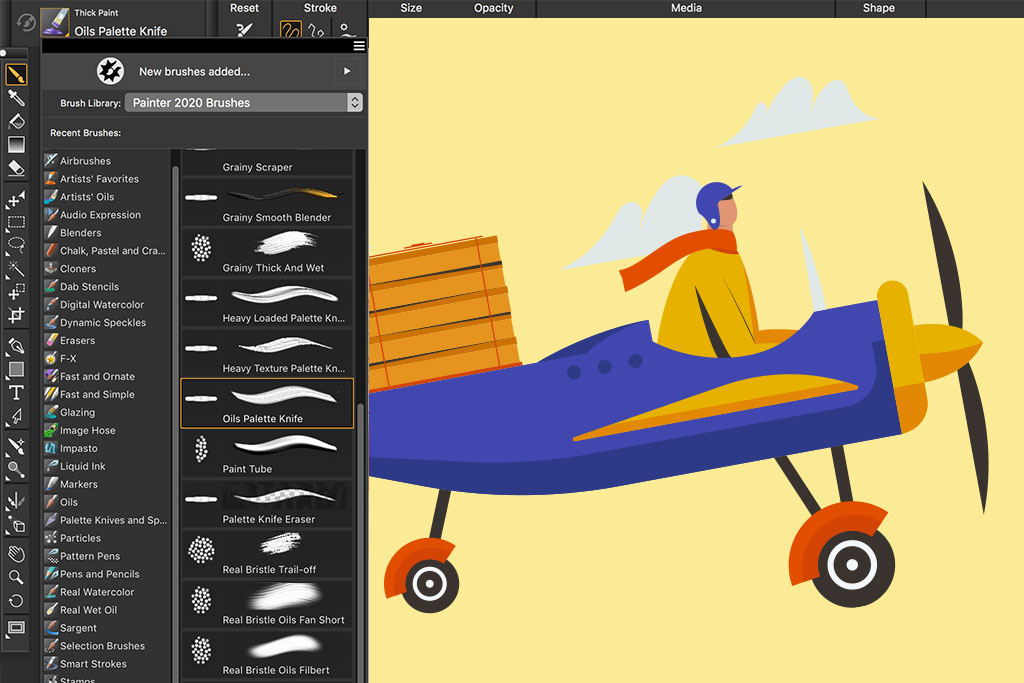The image size is (1024, 683).
Task: Open the brush selector via Oils Palette Knife thumbnail
Action: [x=55, y=22]
